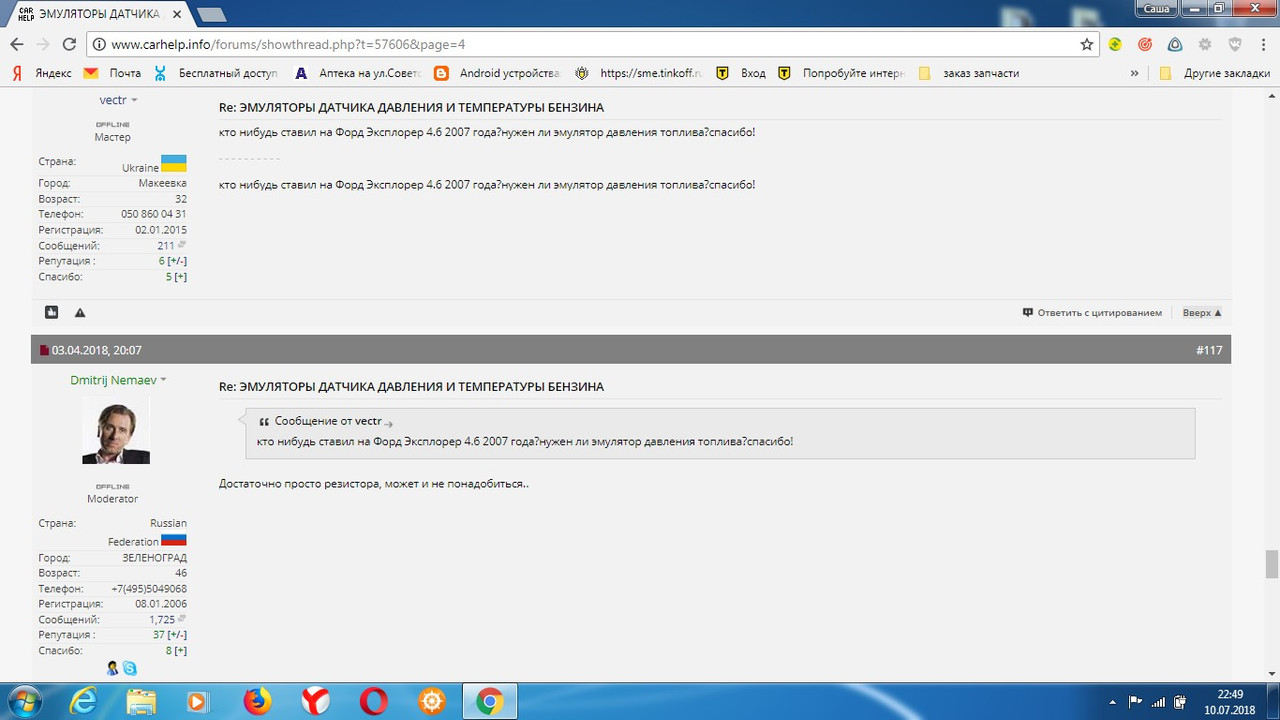Launch Firefox from the taskbar
Viewport: 1280px width, 720px height.
[257, 702]
